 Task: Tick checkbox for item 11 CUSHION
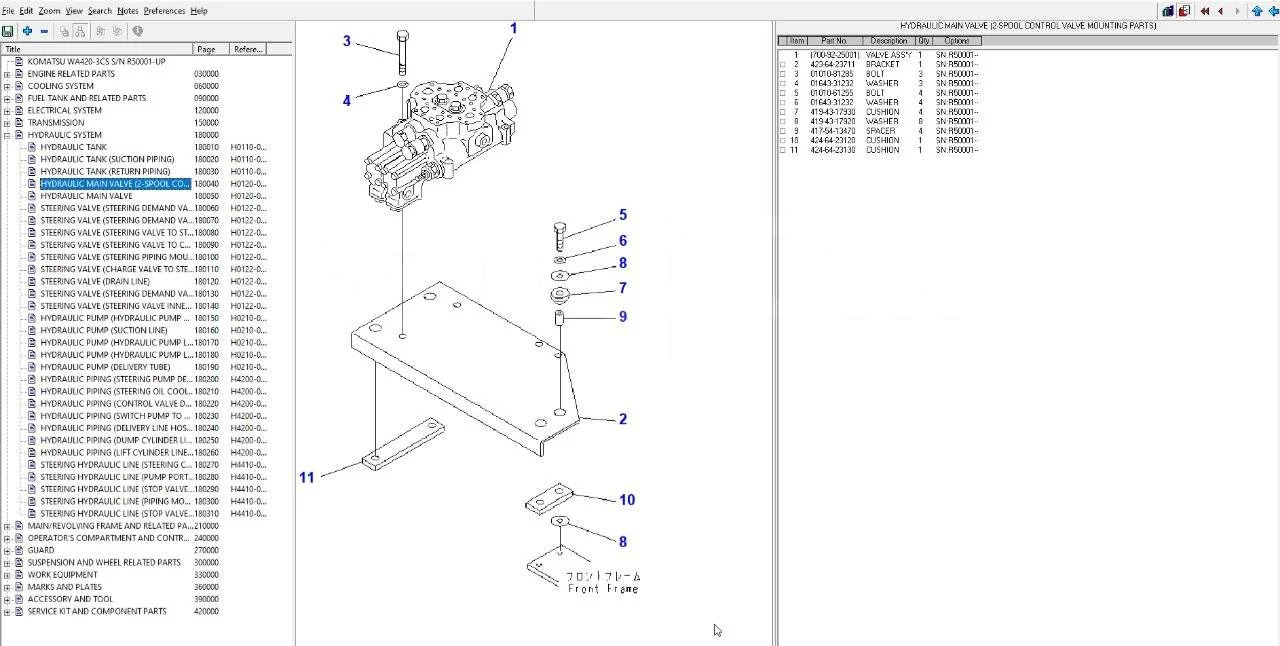783,150
